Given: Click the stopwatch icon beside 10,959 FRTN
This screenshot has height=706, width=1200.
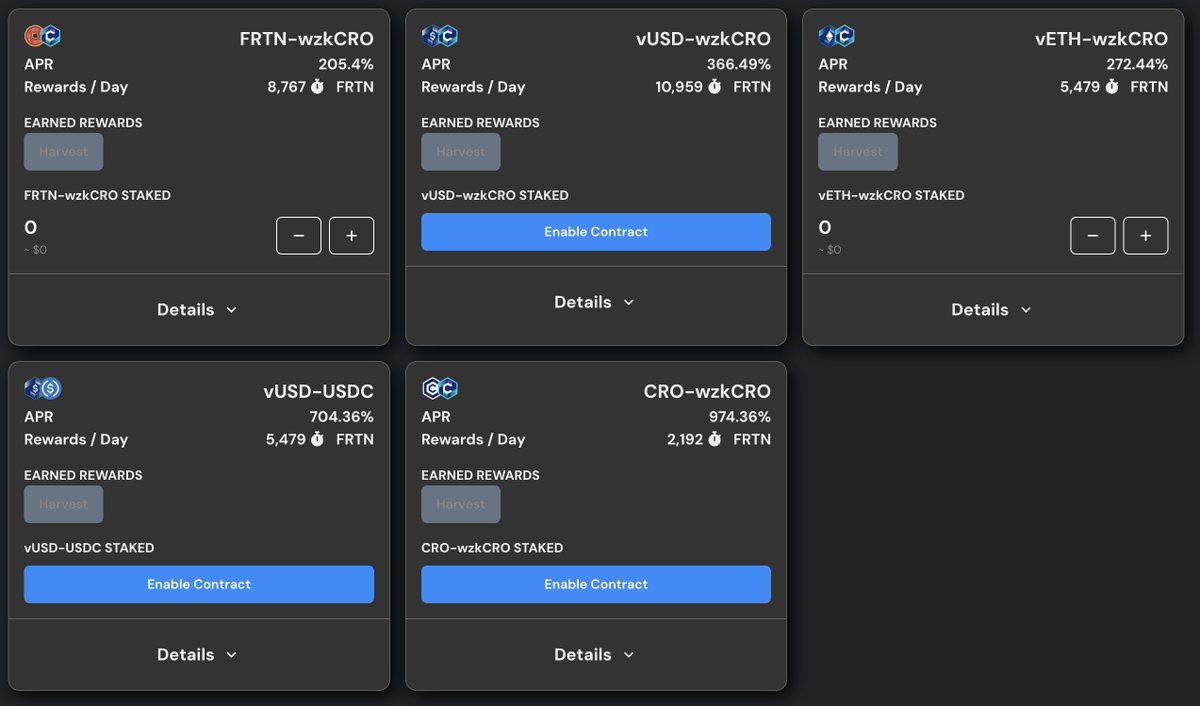Looking at the screenshot, I should [714, 87].
